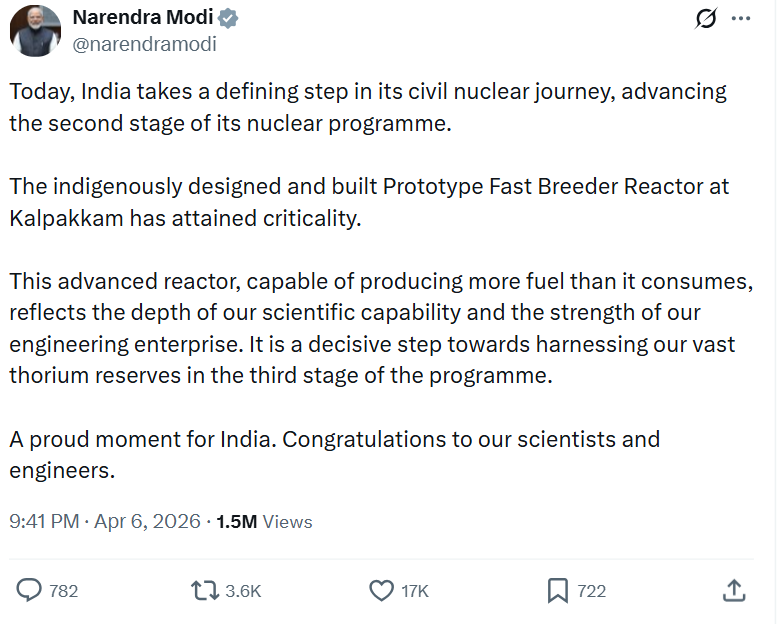The width and height of the screenshot is (778, 624).
Task: Click the 3.6K reposts count
Action: (243, 591)
